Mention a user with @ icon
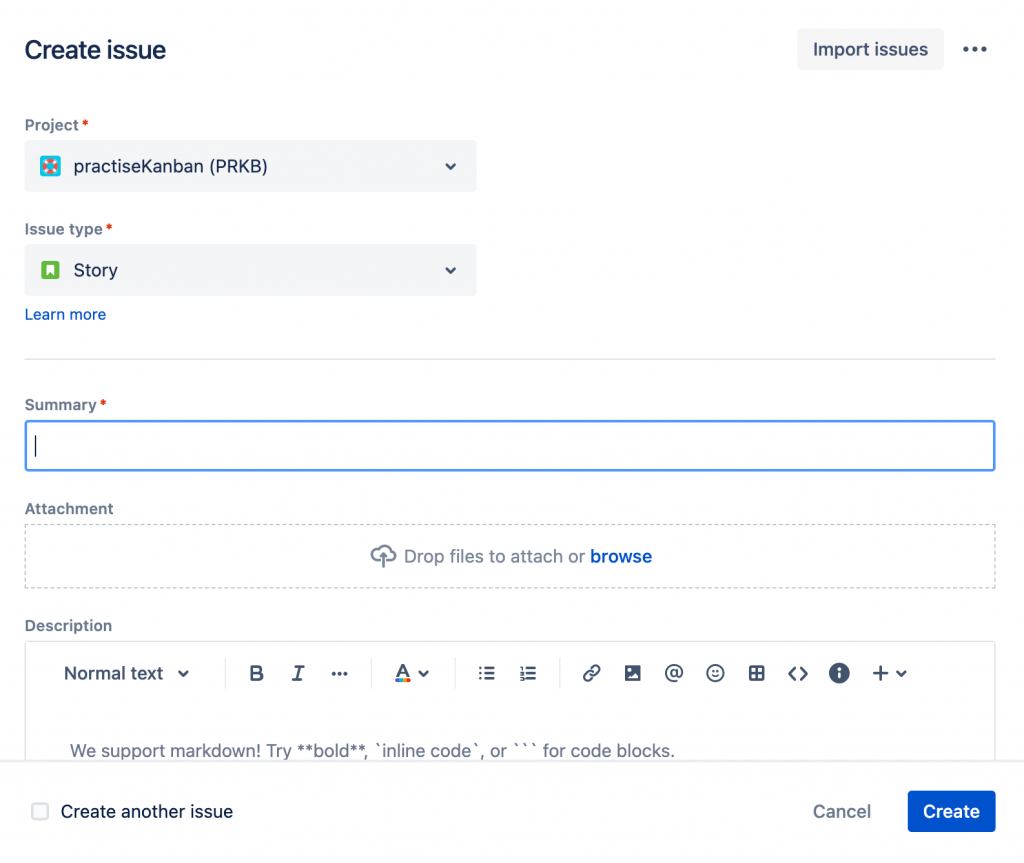The width and height of the screenshot is (1024, 863). (673, 674)
